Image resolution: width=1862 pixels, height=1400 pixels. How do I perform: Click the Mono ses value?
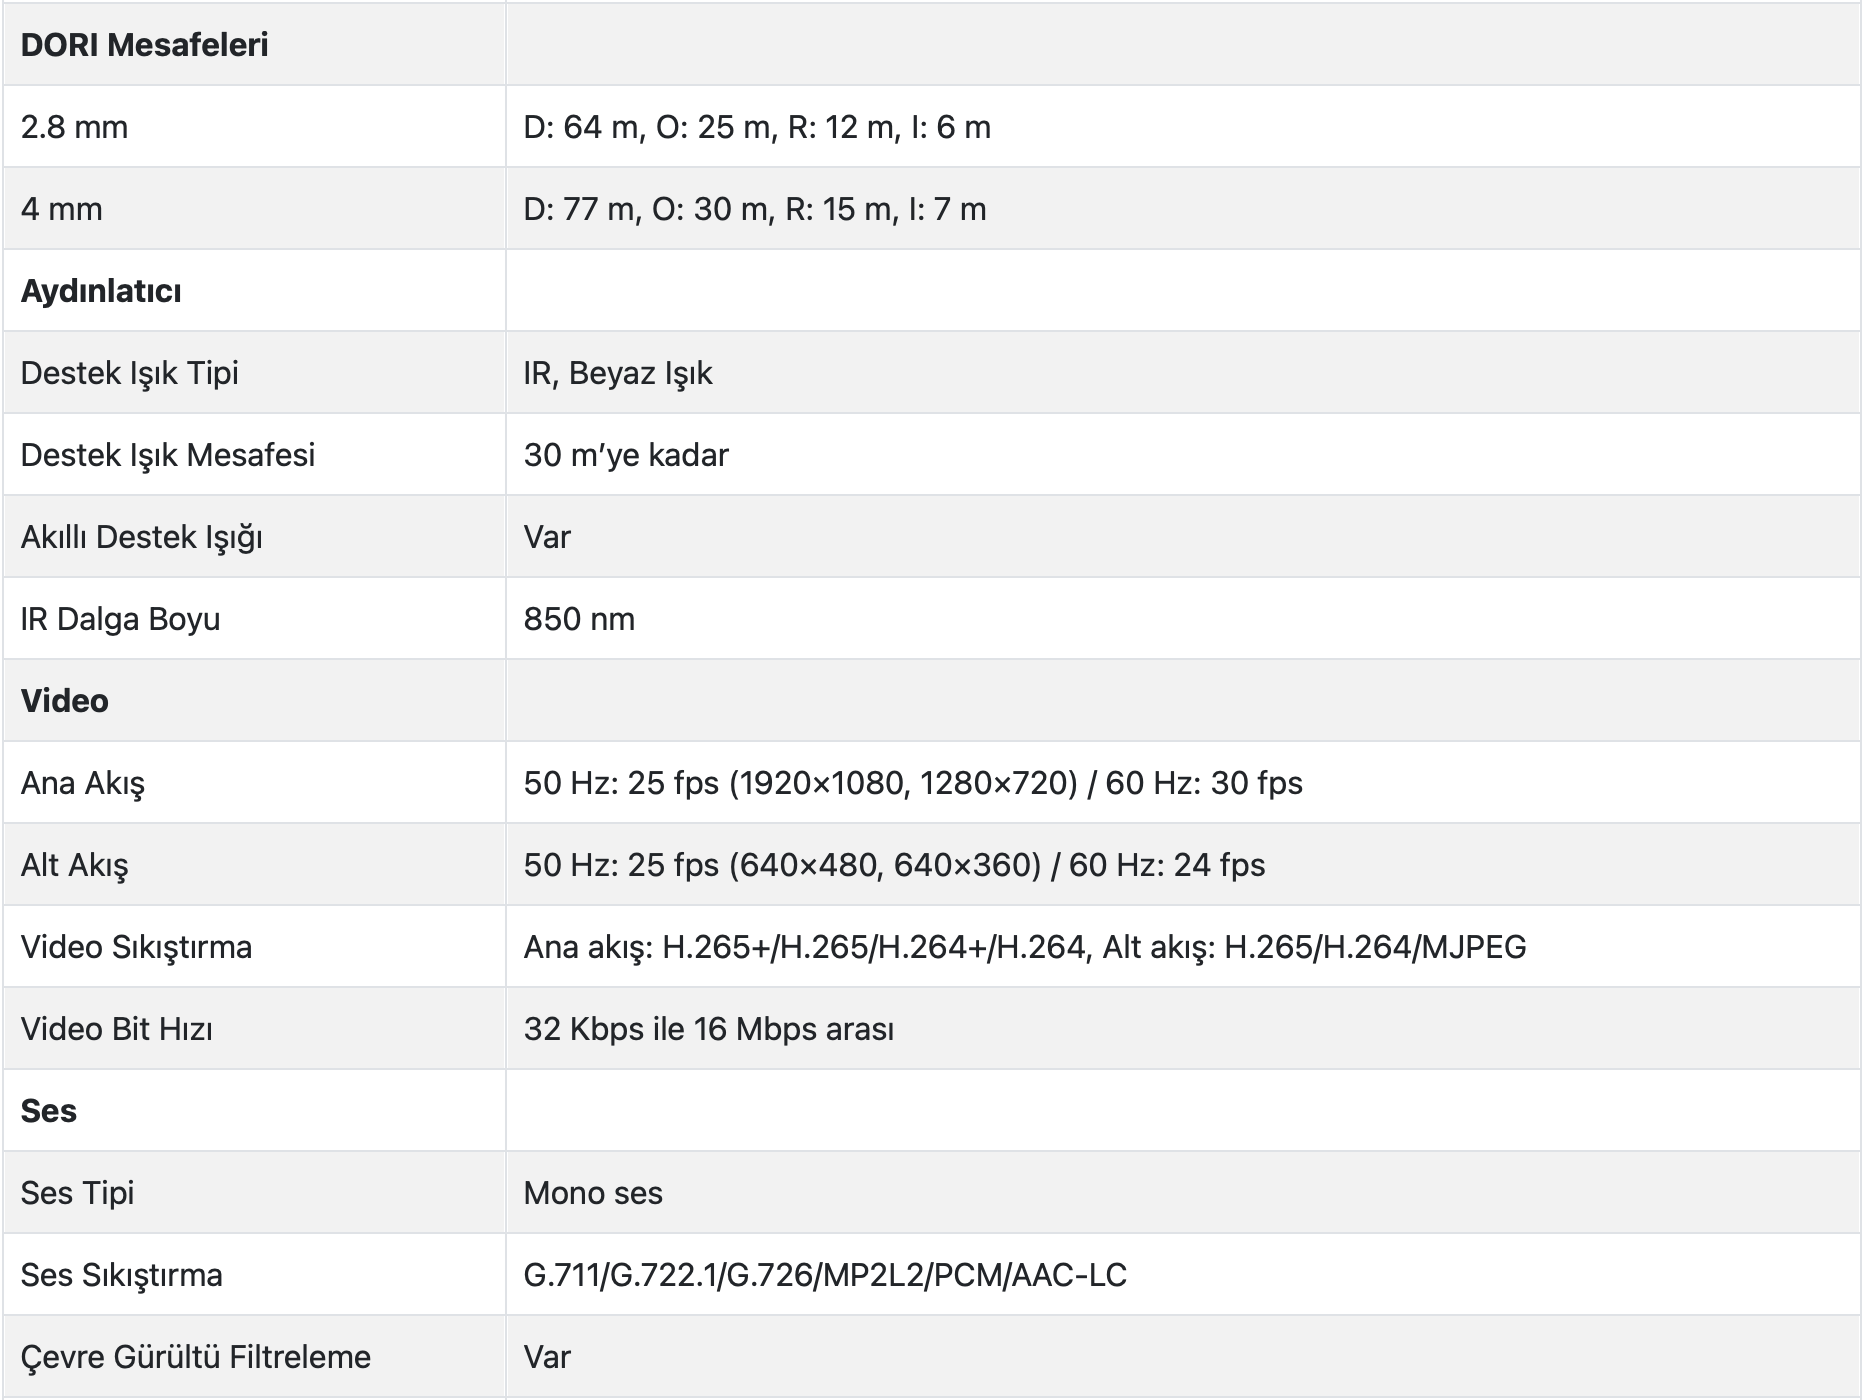pos(593,1193)
